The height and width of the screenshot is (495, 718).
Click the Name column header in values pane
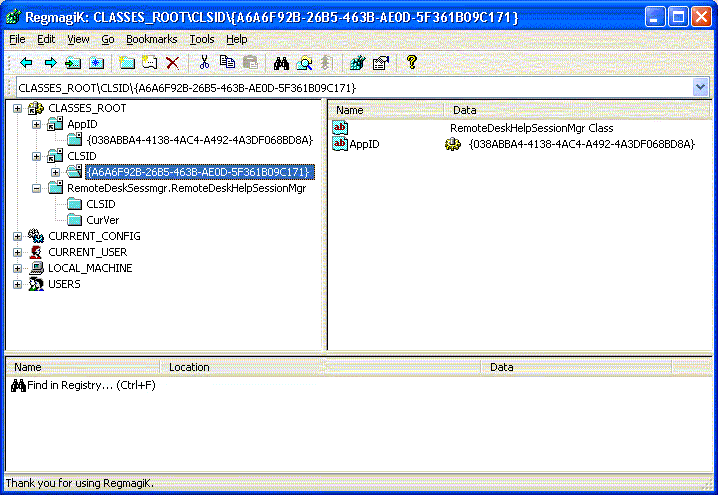point(386,110)
